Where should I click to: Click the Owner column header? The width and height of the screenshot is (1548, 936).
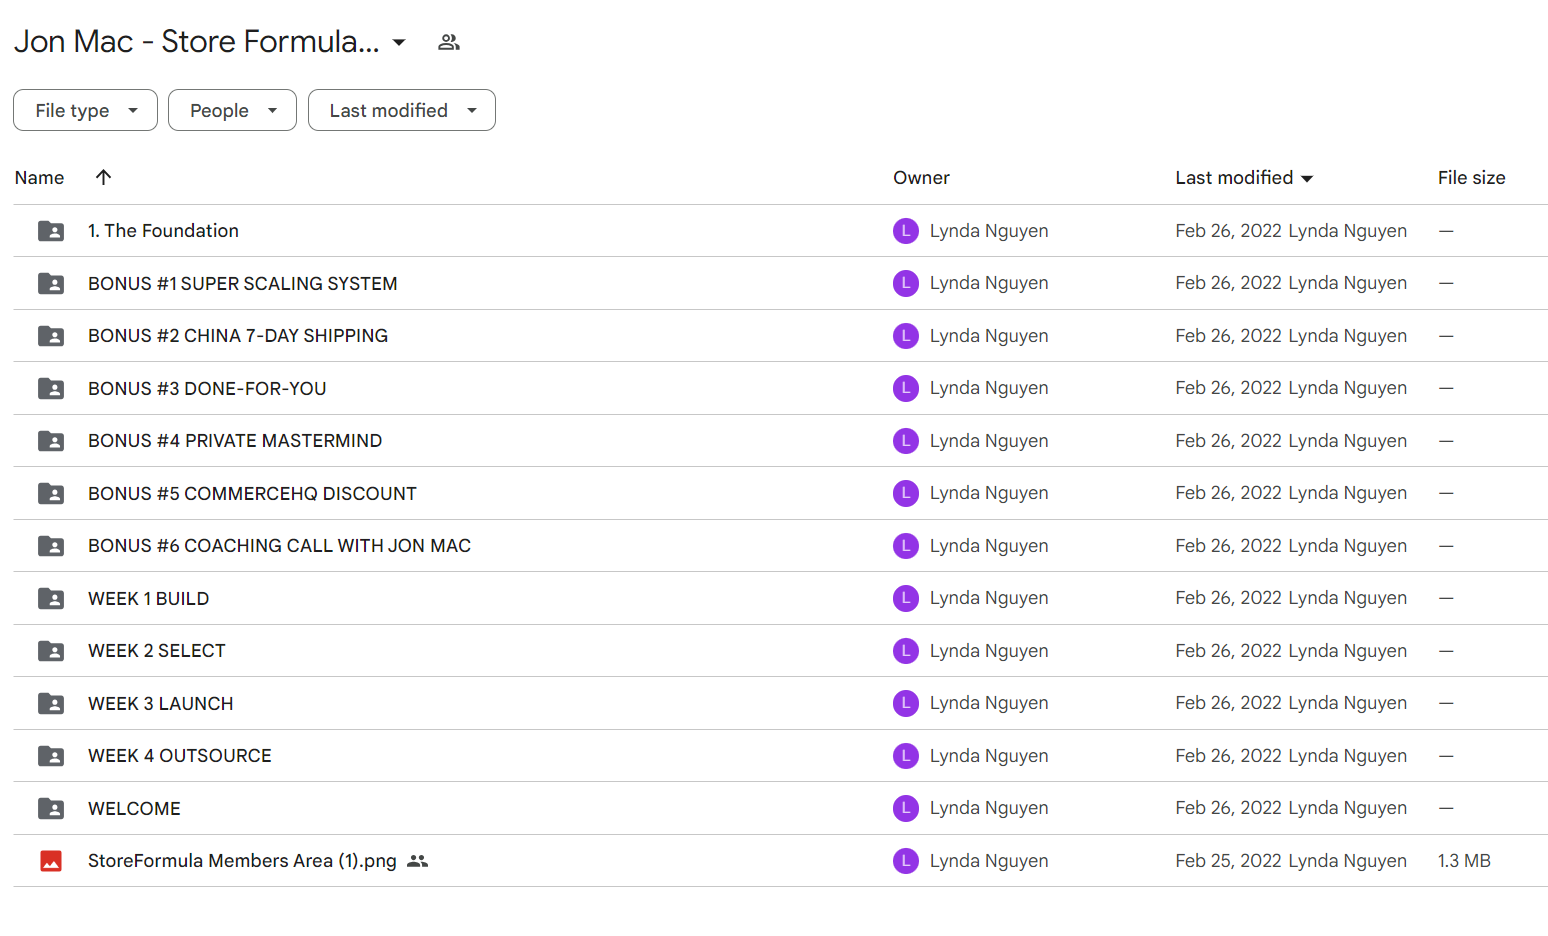tap(921, 178)
